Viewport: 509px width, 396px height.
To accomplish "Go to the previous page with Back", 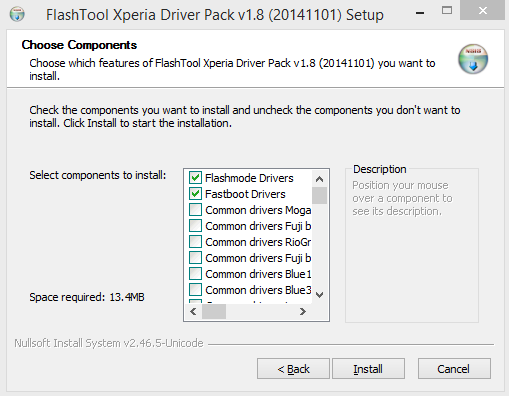I will tap(293, 369).
